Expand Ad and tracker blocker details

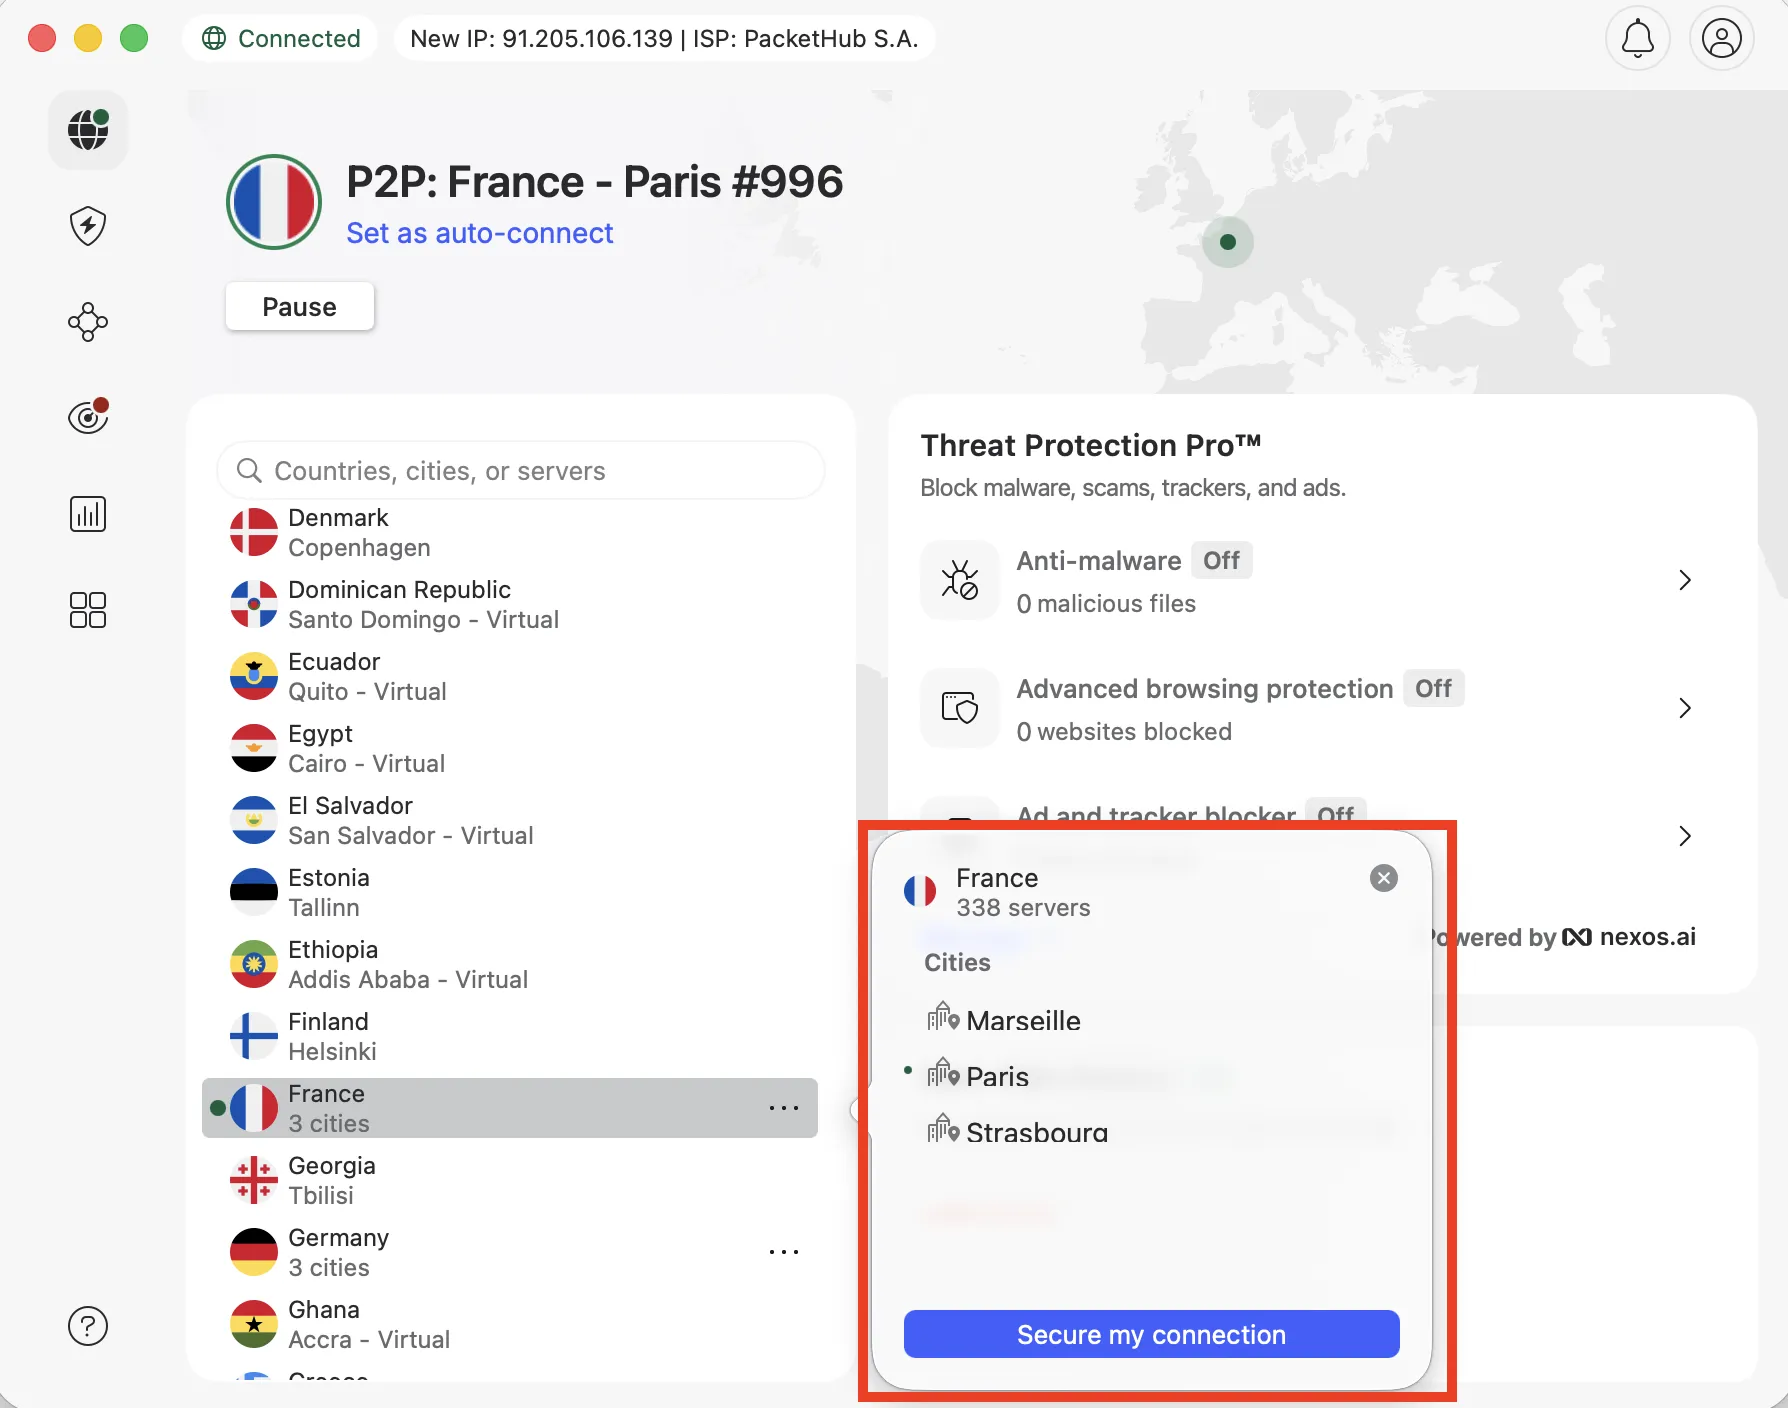[x=1685, y=836]
